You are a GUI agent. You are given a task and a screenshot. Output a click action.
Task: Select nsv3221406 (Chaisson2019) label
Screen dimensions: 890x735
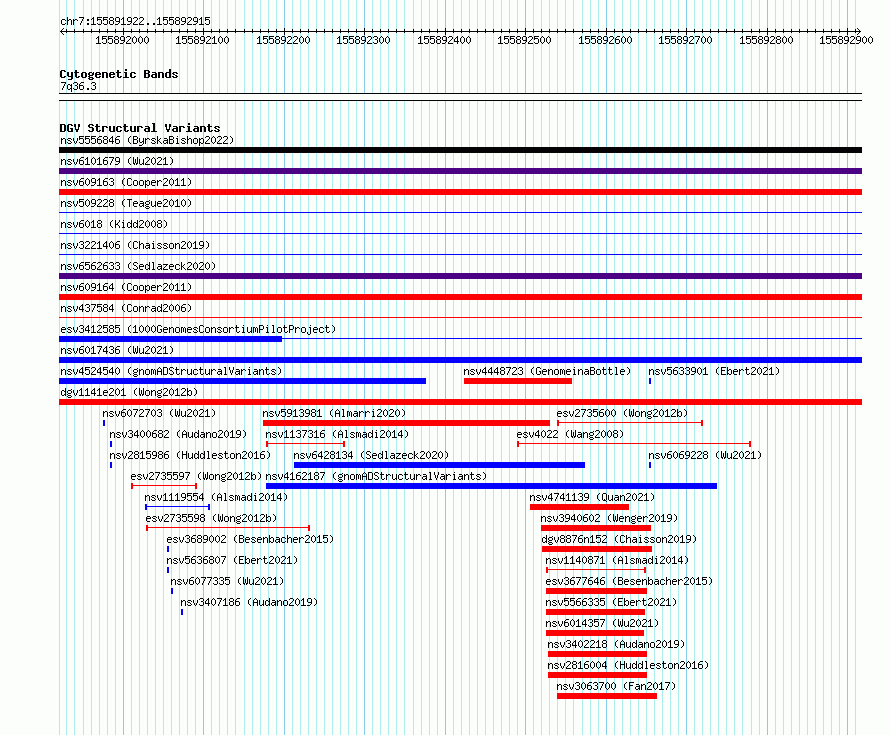tap(135, 245)
